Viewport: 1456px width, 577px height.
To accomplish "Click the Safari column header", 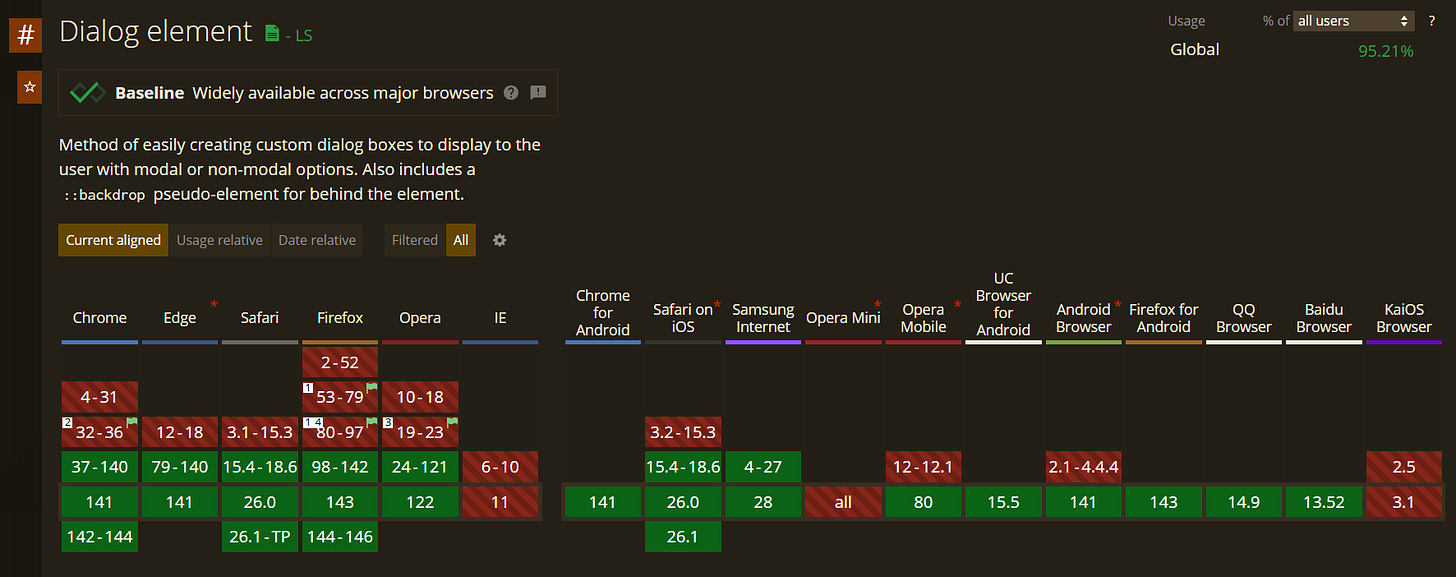I will click(260, 318).
